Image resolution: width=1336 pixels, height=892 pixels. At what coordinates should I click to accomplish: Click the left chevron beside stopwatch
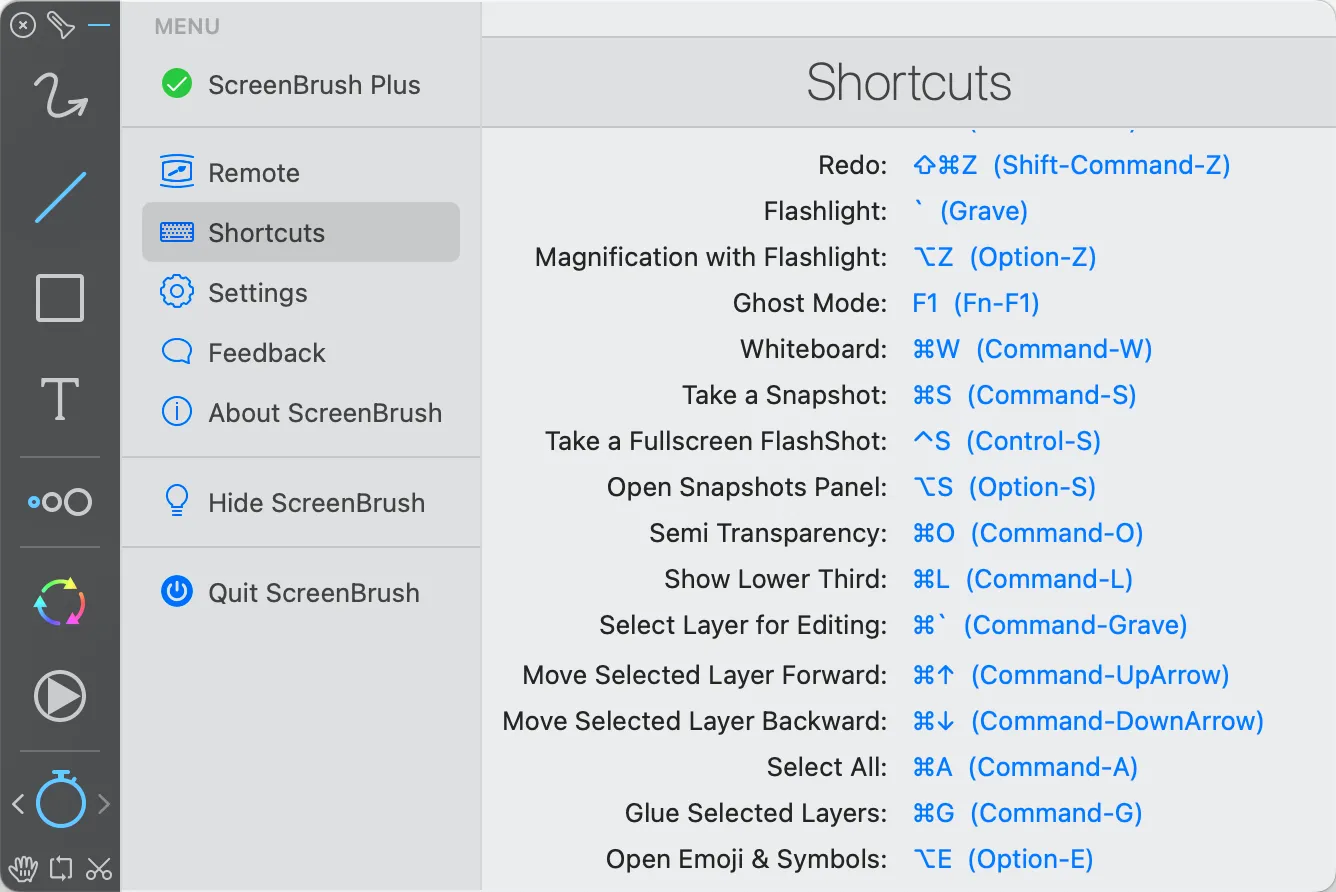17,803
